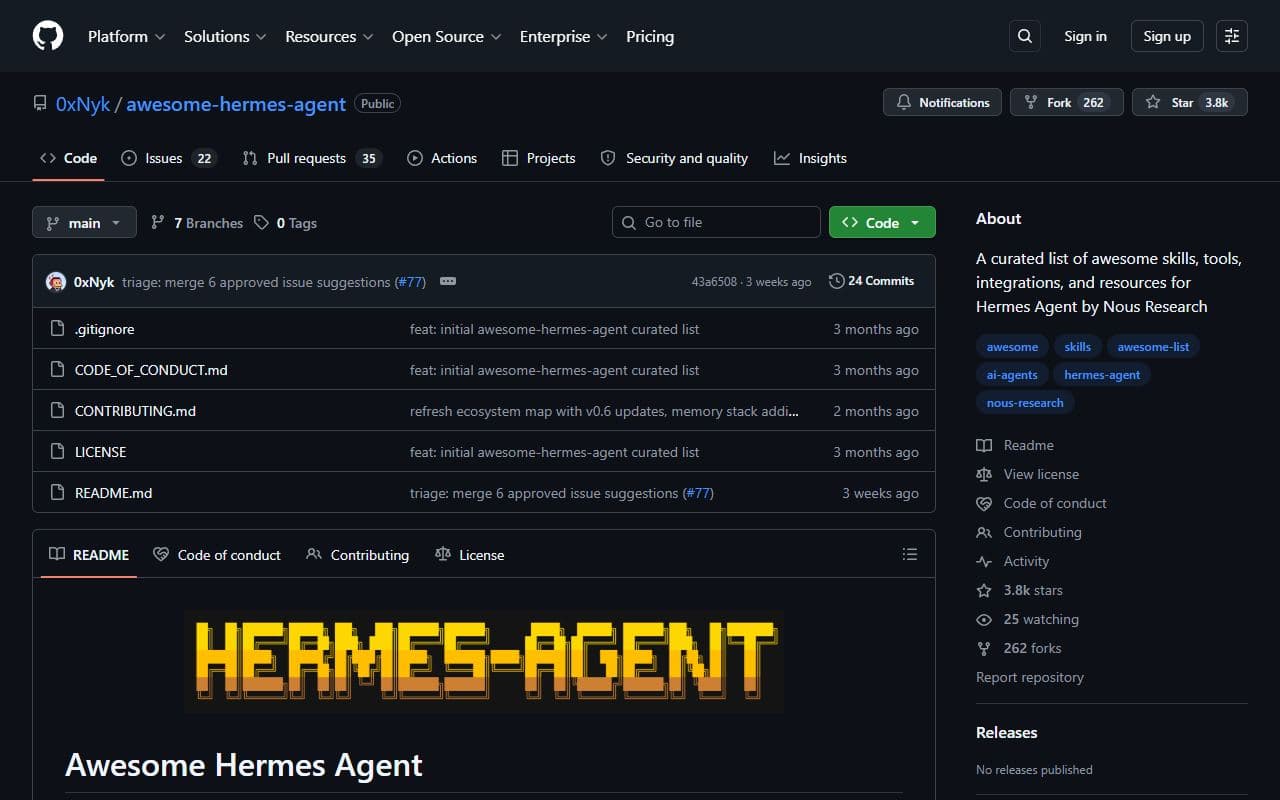This screenshot has width=1280, height=800.
Task: Click the tag icon beside 0 Tags
Action: click(261, 223)
